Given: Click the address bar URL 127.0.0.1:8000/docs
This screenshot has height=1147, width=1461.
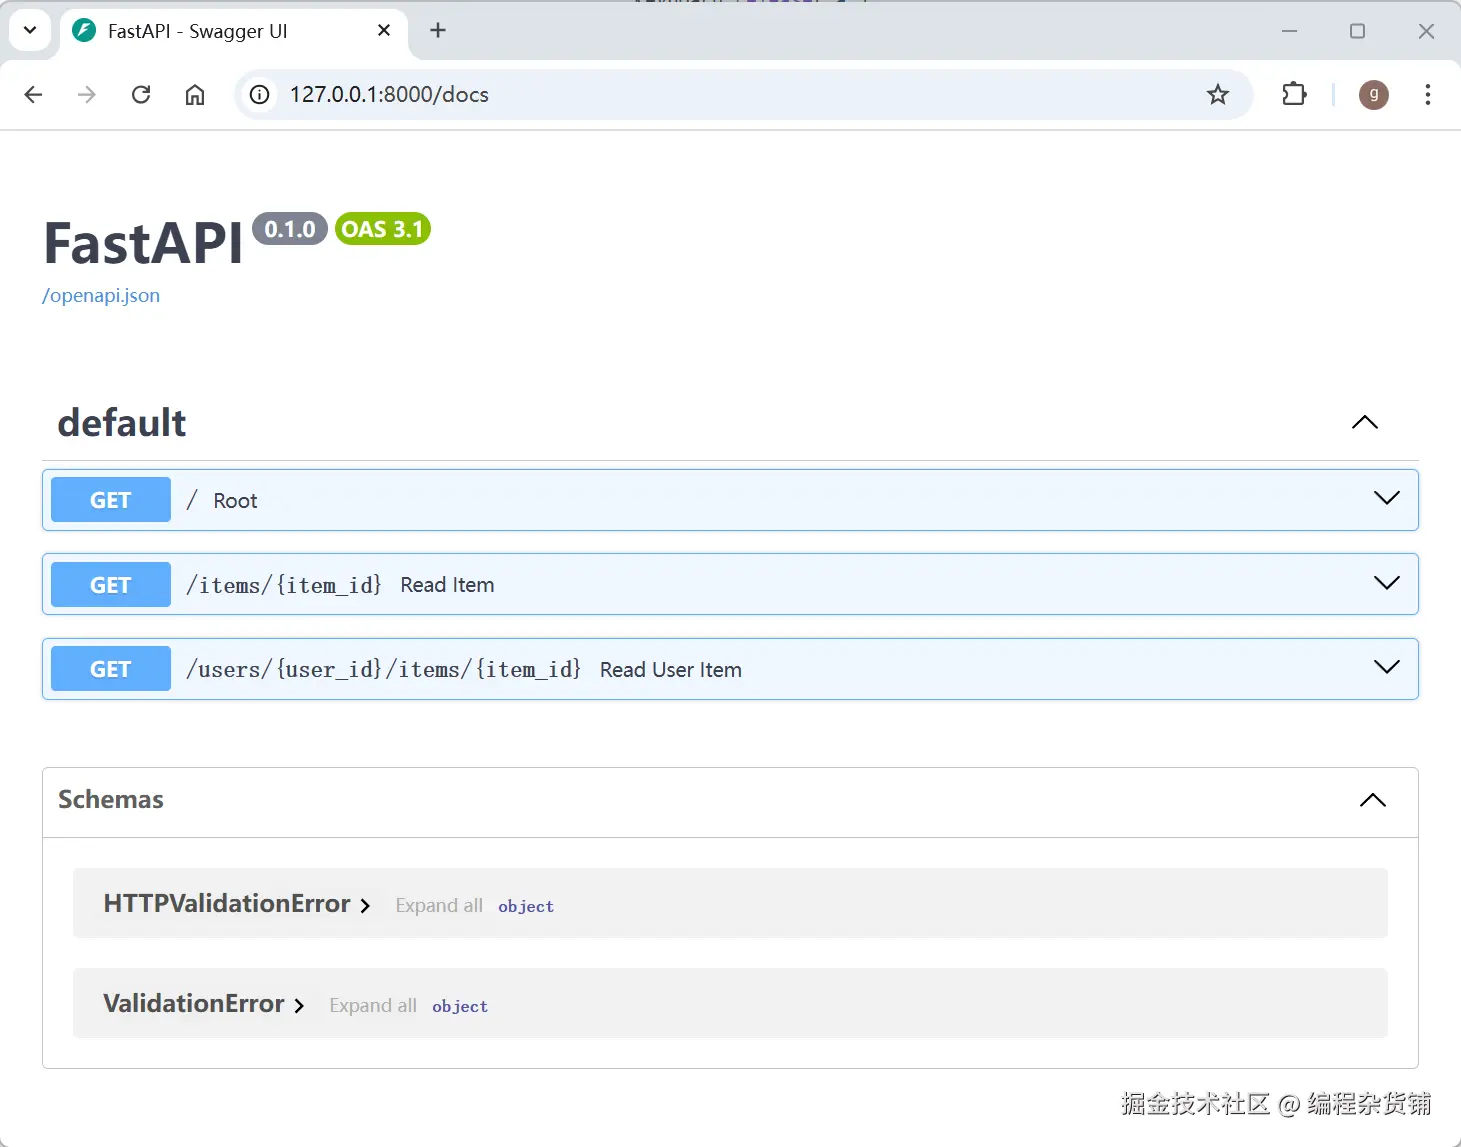Looking at the screenshot, I should tap(389, 94).
